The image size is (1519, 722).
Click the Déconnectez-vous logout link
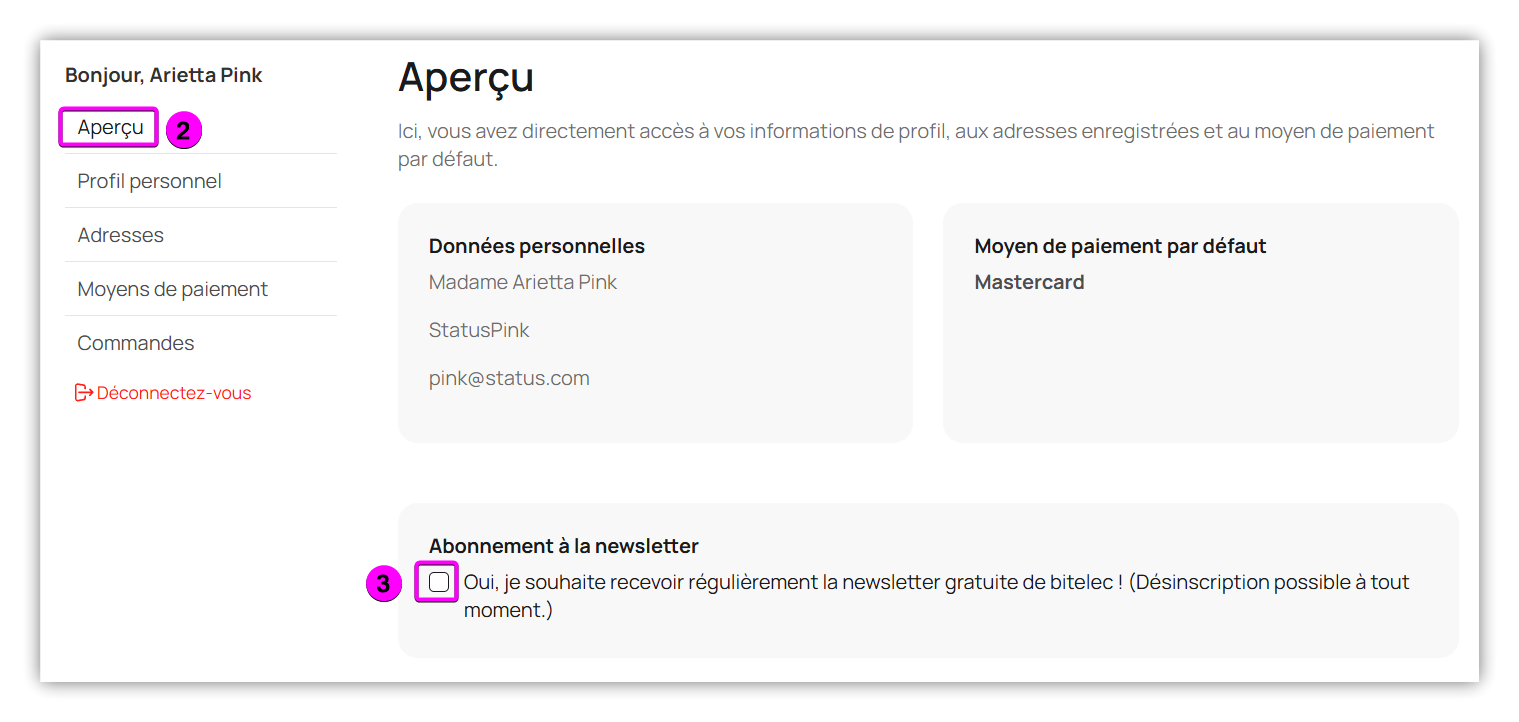tap(174, 393)
